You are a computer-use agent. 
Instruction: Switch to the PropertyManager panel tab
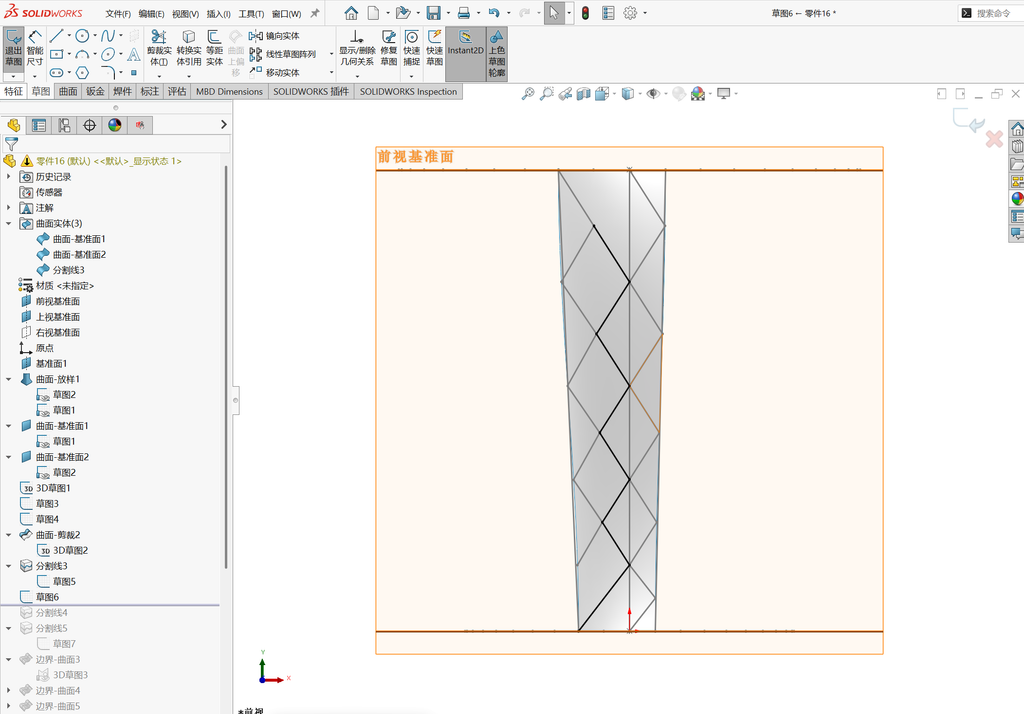(x=39, y=125)
